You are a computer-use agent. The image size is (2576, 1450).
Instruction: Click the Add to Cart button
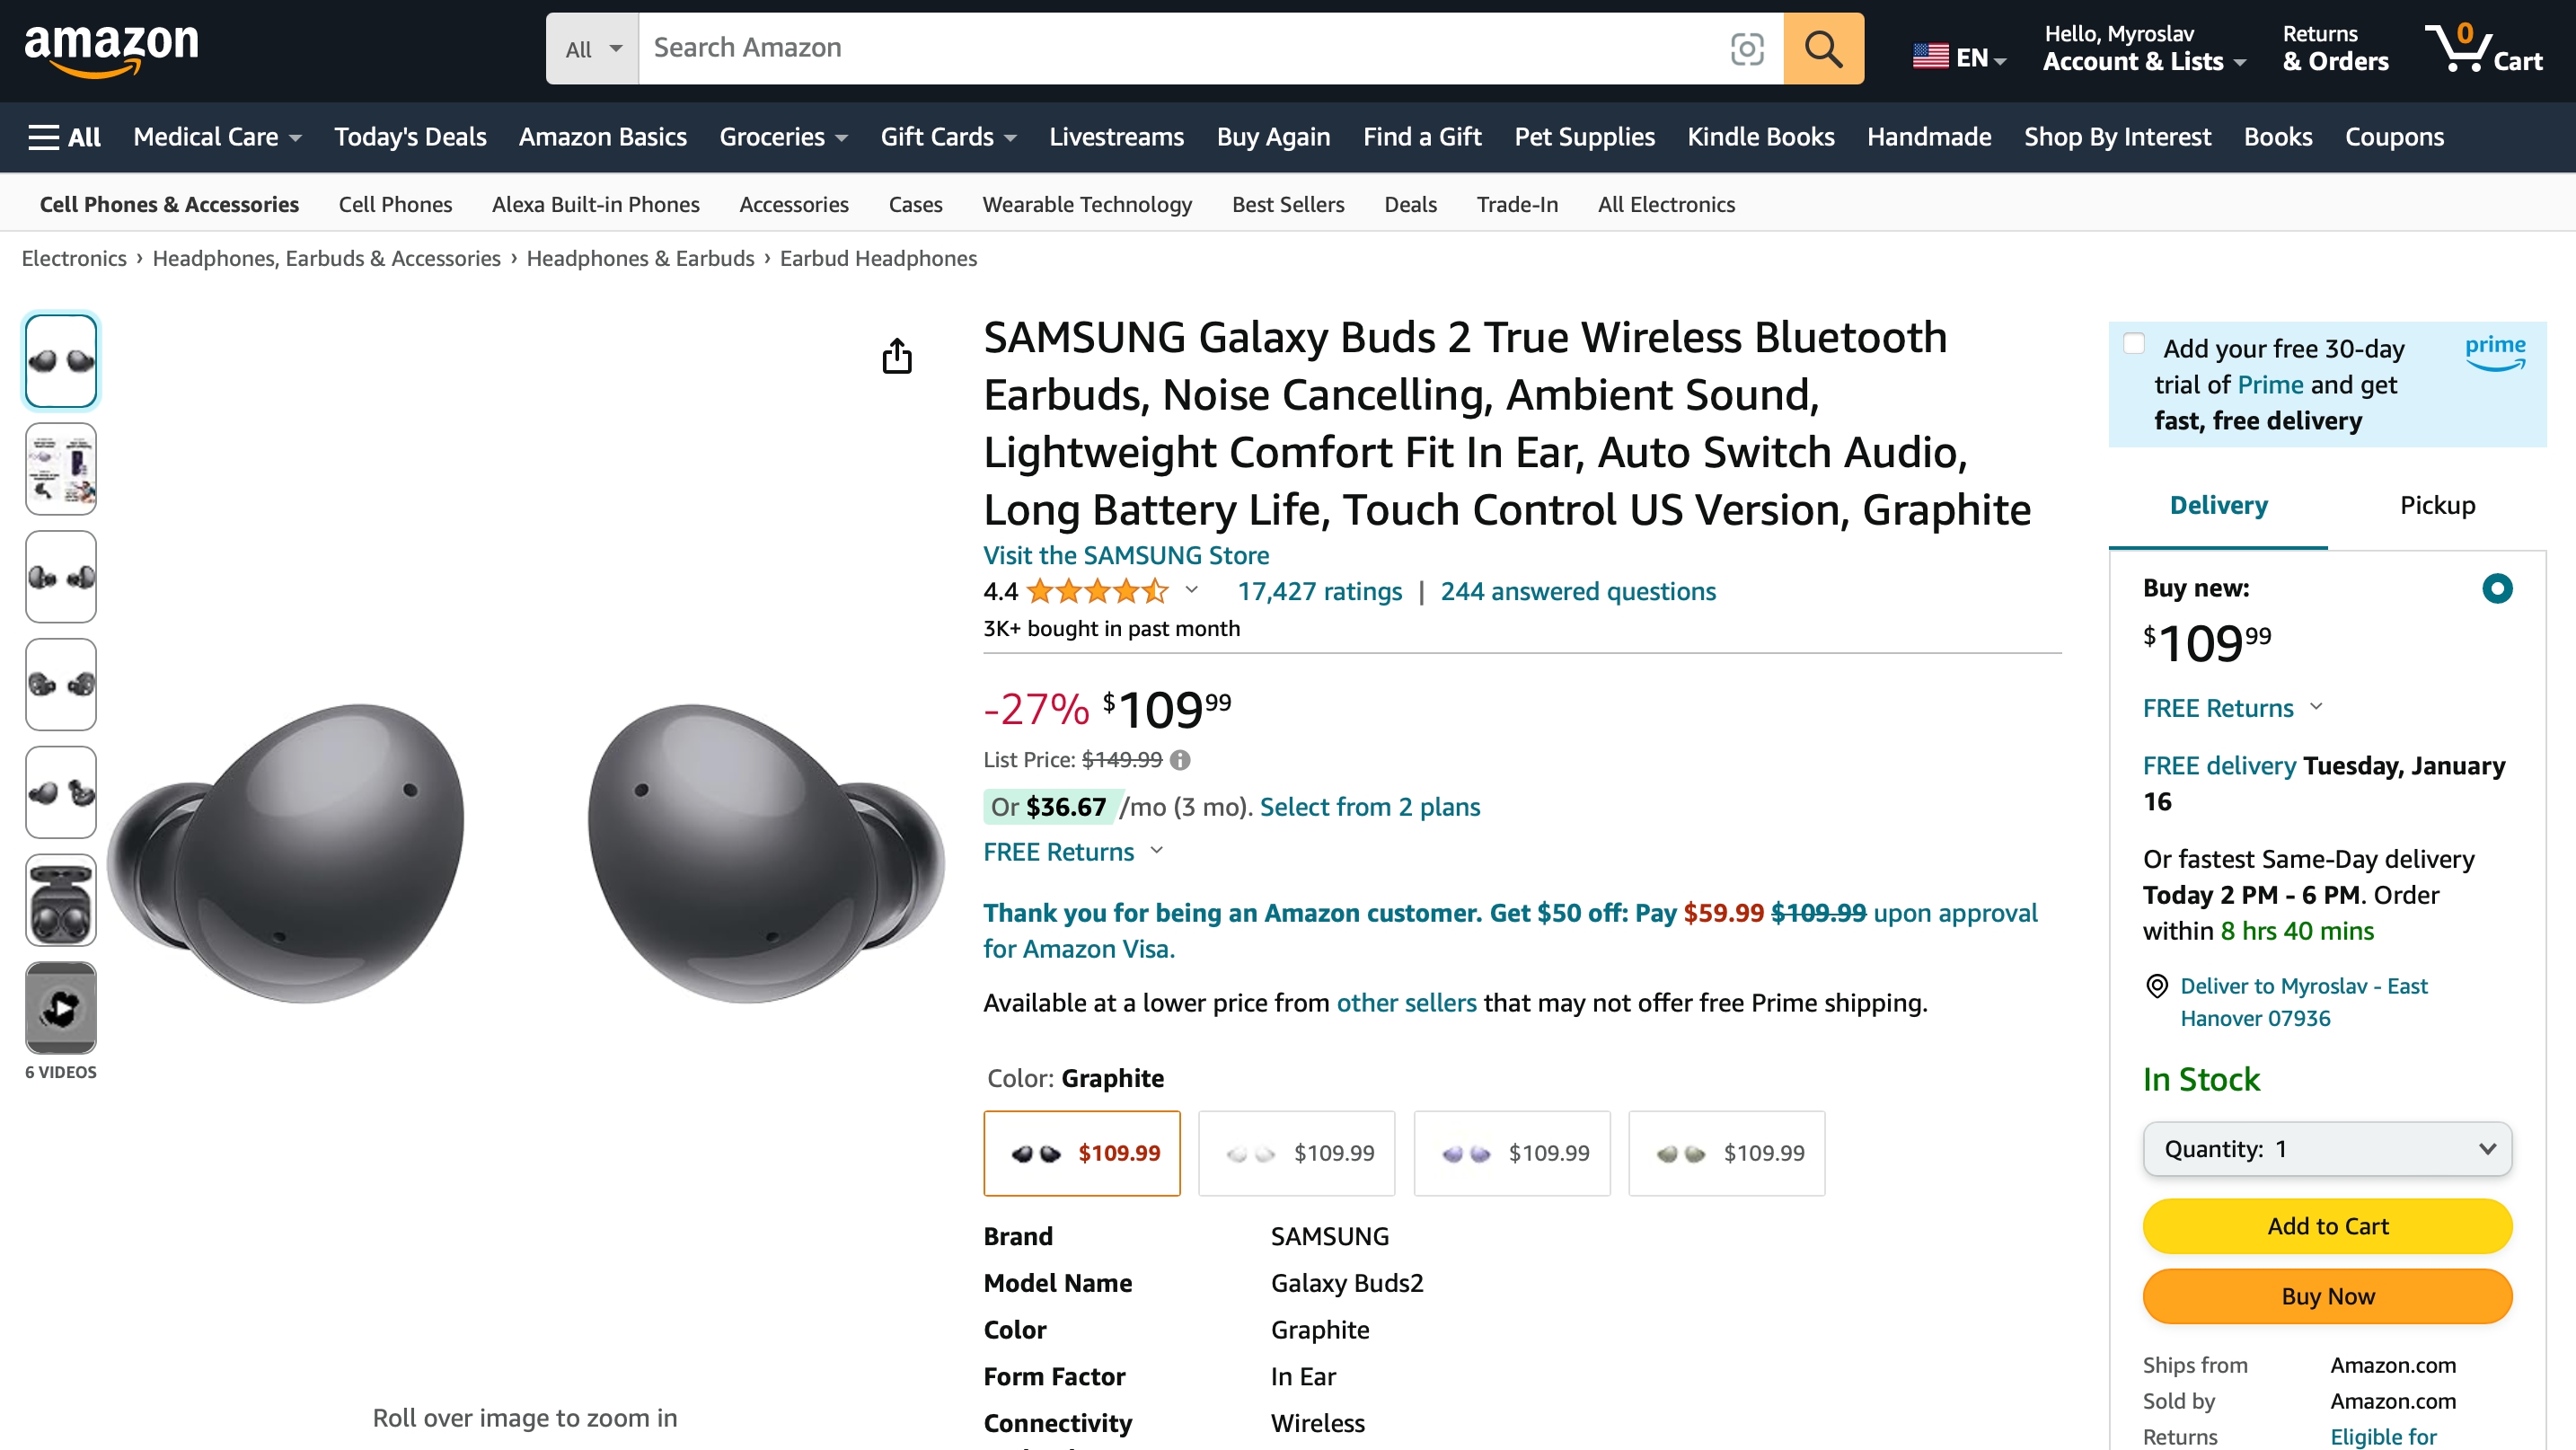tap(2327, 1226)
